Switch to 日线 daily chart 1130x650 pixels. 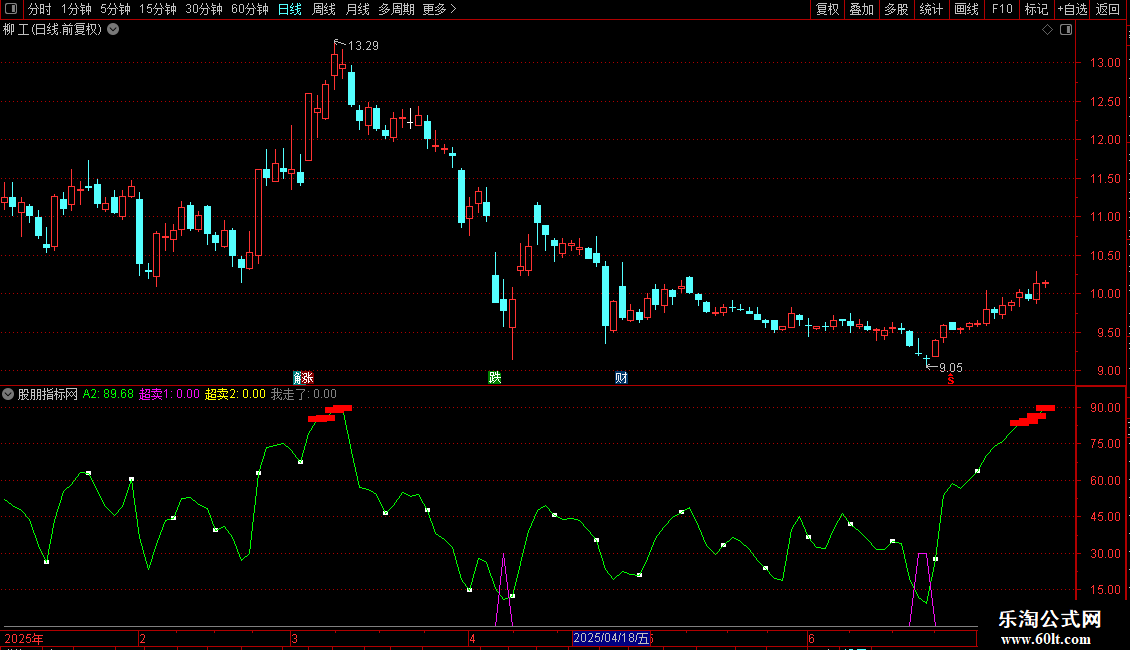(290, 9)
